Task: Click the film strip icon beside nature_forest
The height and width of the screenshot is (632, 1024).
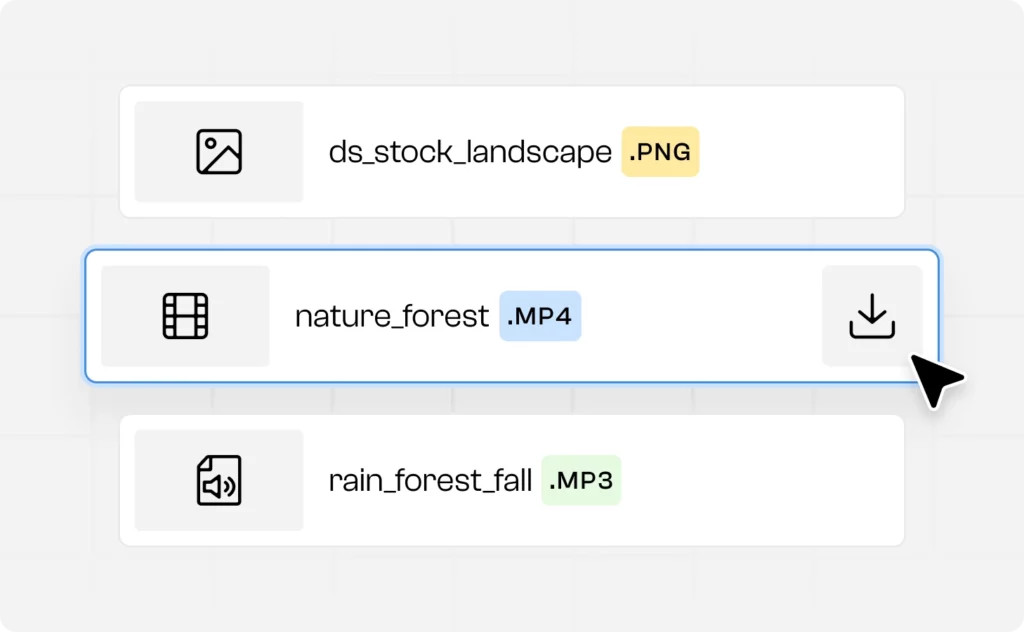Action: pos(185,316)
